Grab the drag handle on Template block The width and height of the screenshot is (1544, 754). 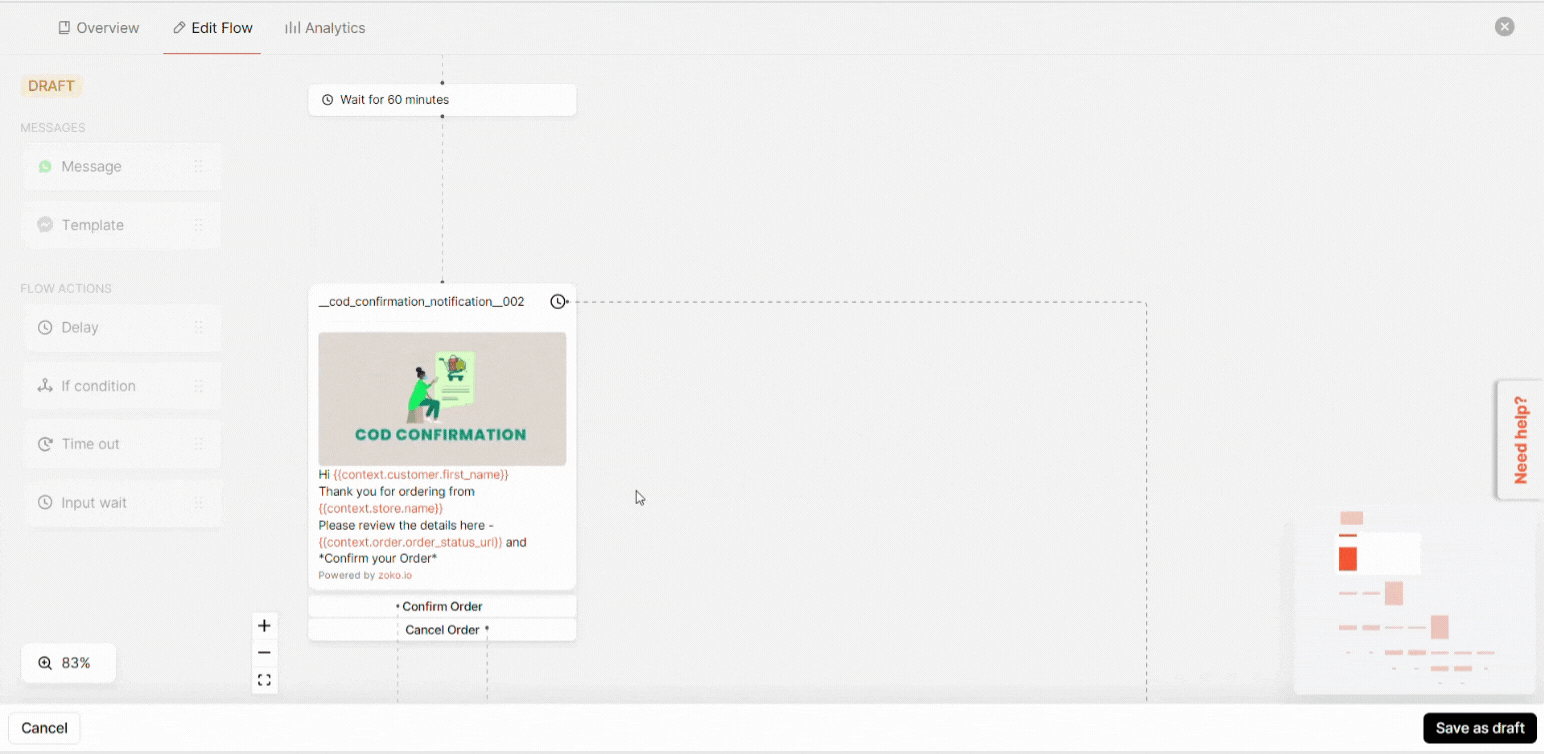click(198, 225)
